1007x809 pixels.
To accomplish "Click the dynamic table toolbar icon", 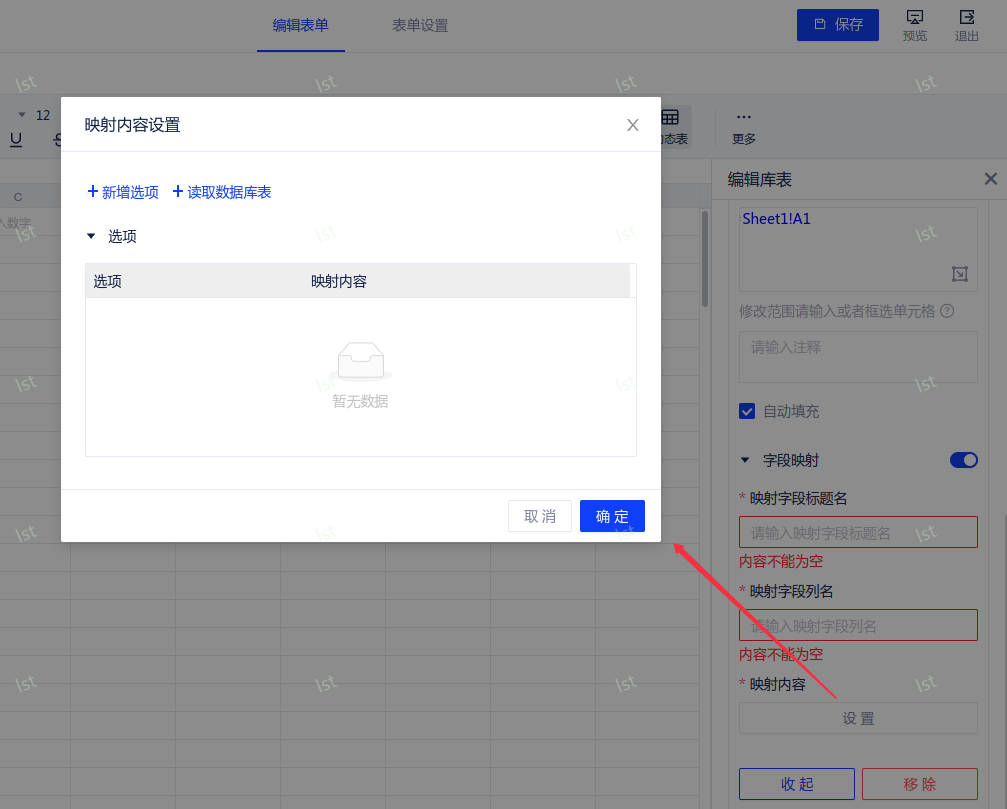I will [670, 119].
